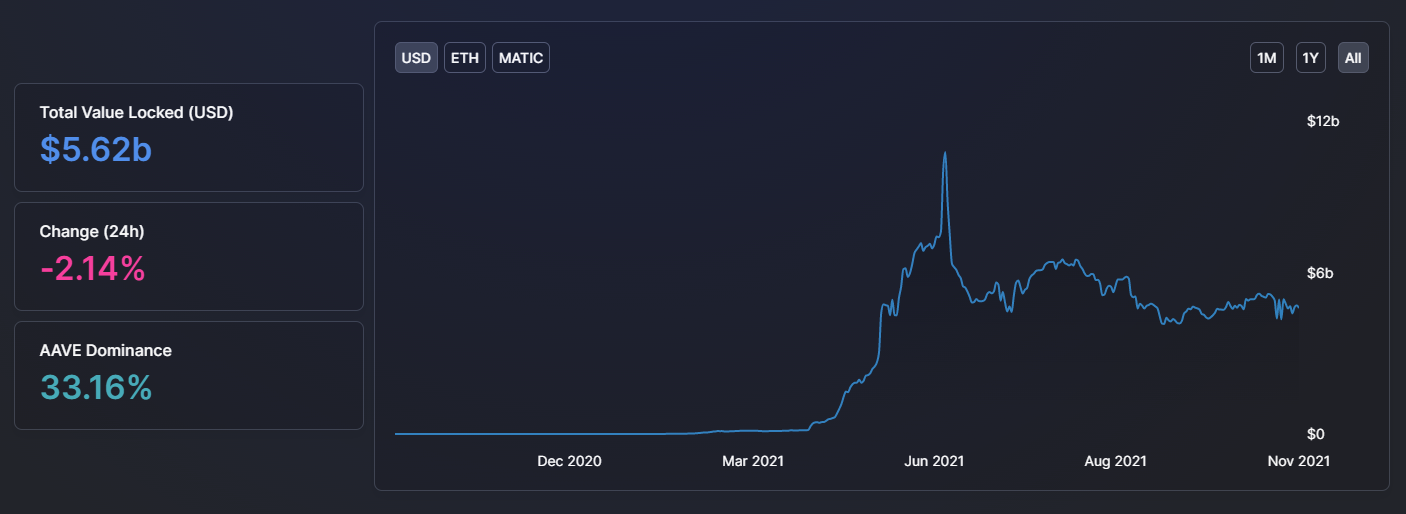Click the 33.16% dominance figure
Image resolution: width=1406 pixels, height=514 pixels.
96,387
